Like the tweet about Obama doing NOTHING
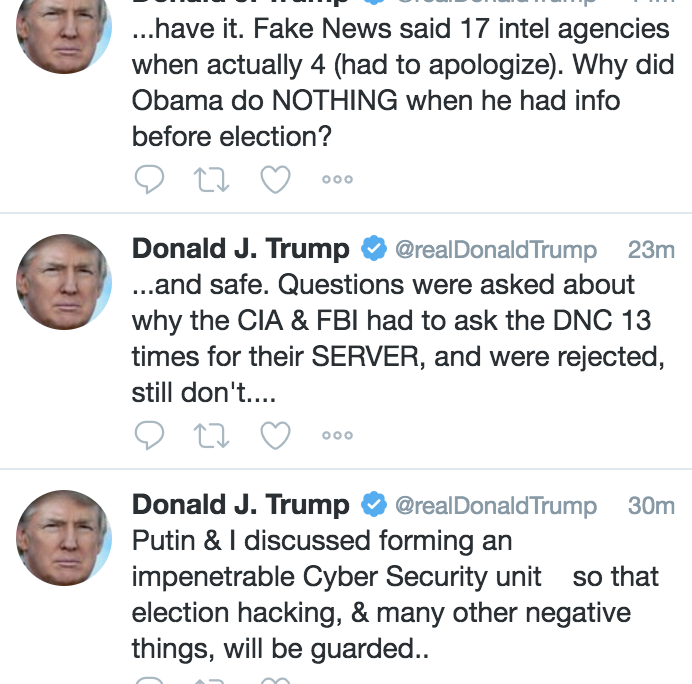Image resolution: width=692 pixels, height=684 pixels. pos(275,179)
